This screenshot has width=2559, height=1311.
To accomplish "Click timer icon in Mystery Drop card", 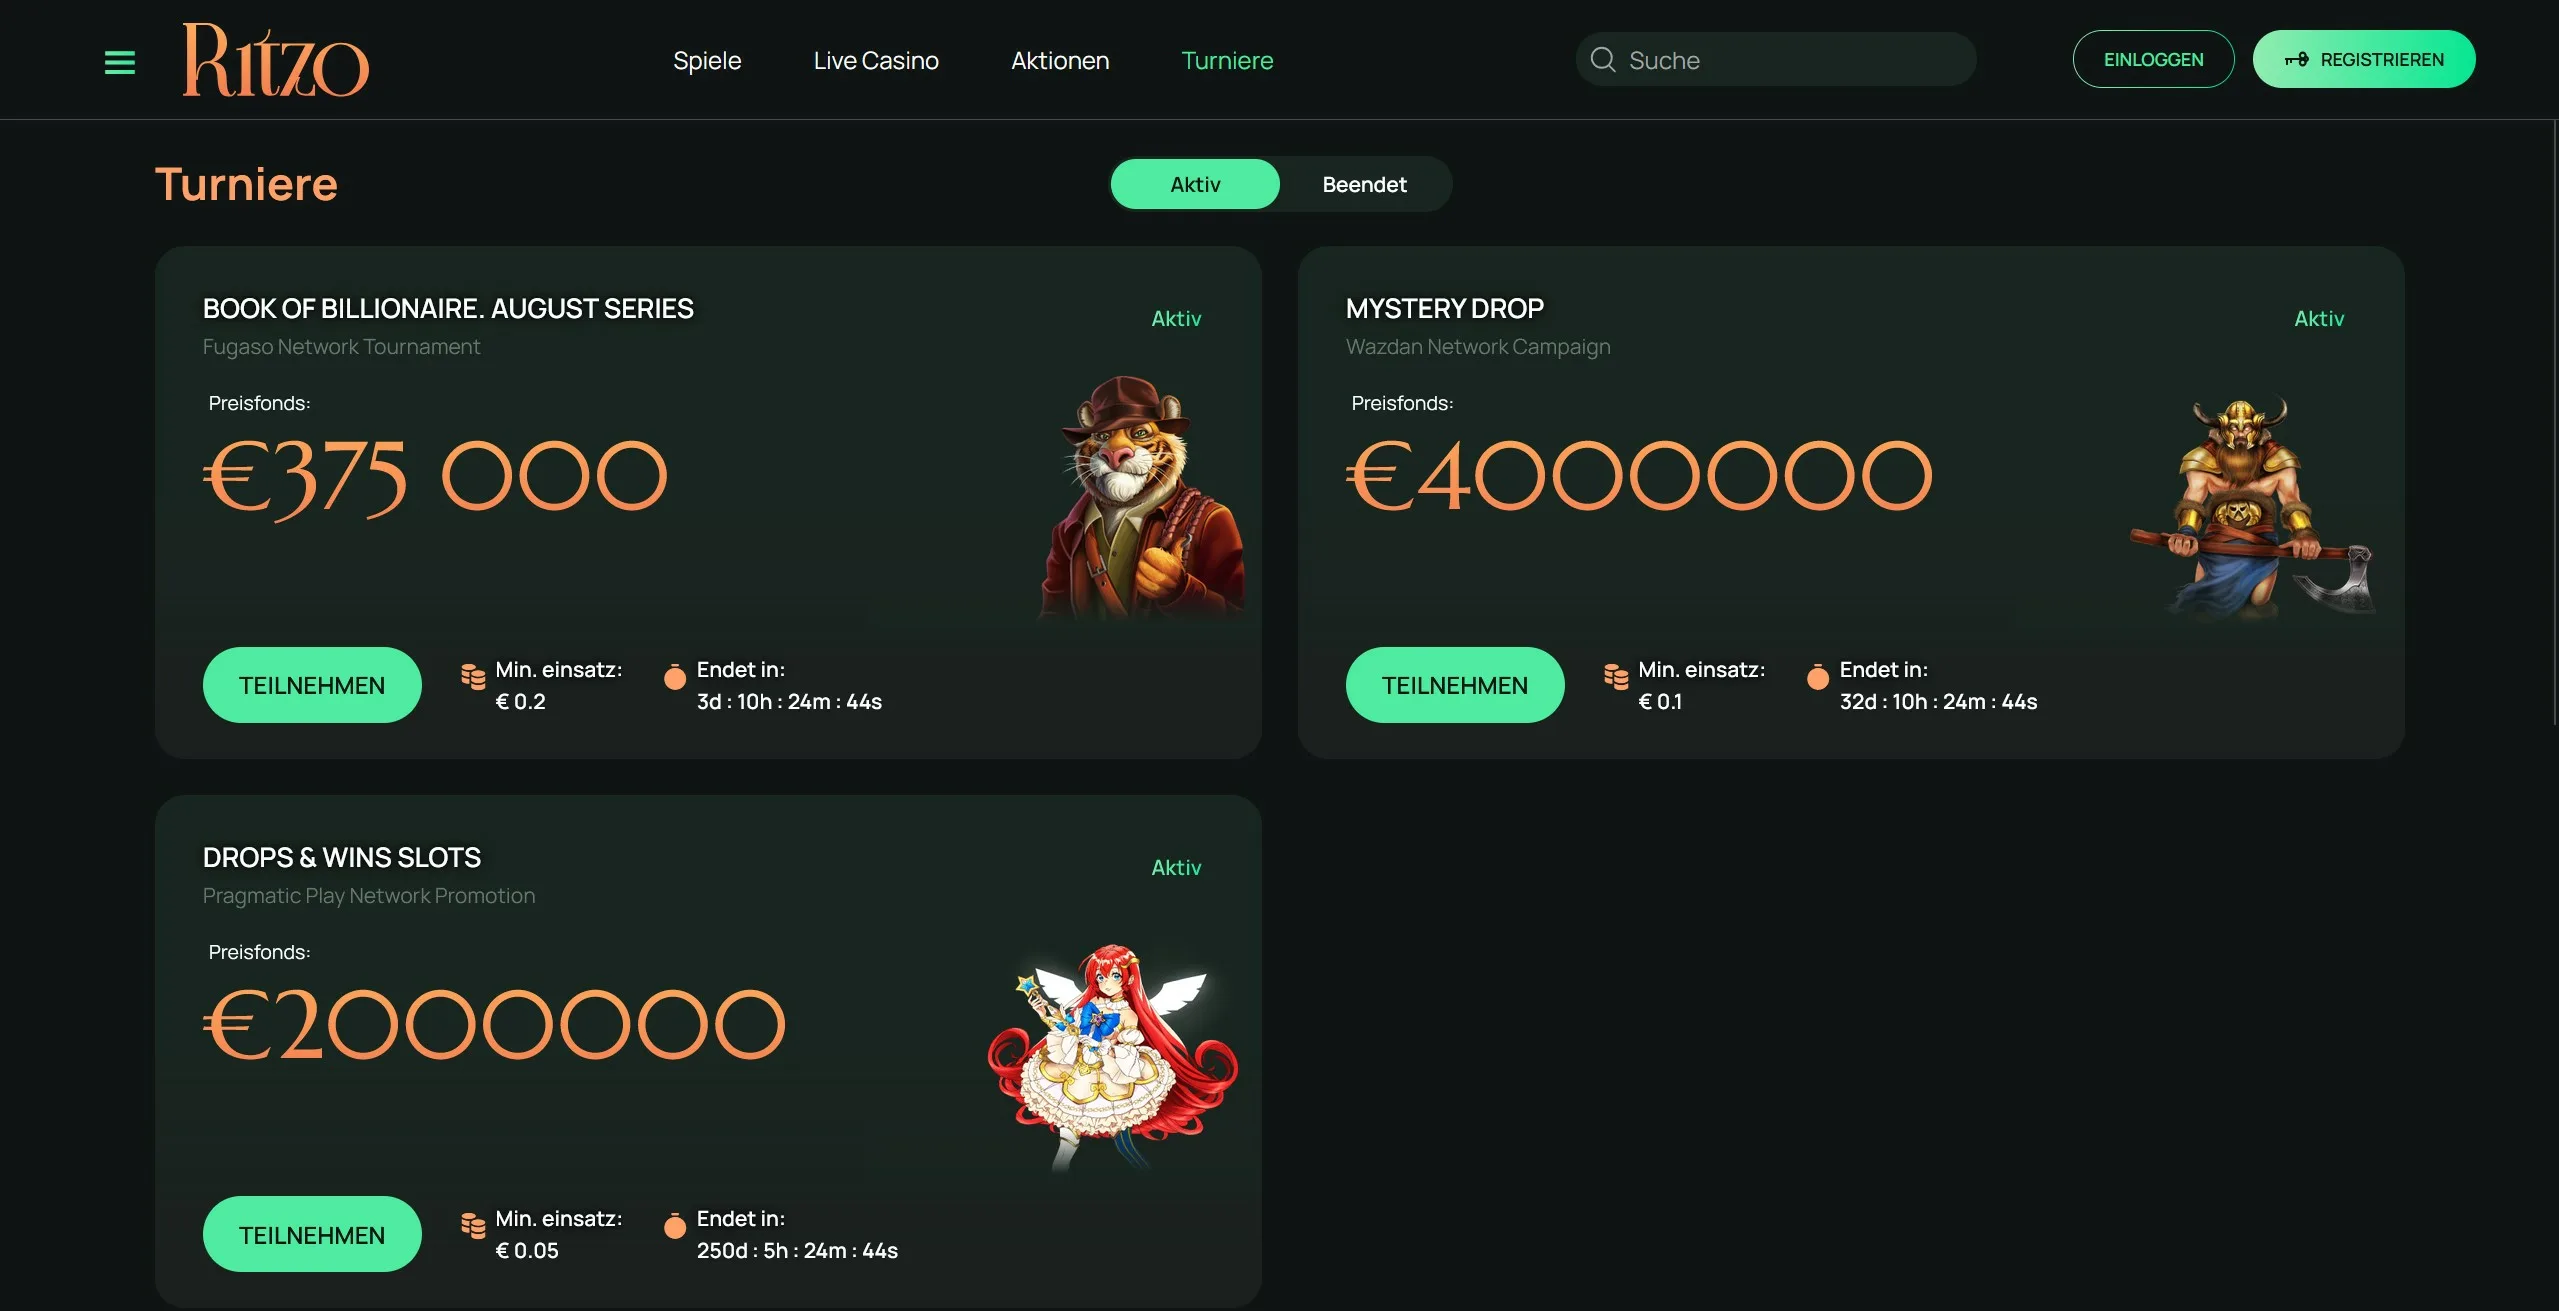I will coord(1818,677).
